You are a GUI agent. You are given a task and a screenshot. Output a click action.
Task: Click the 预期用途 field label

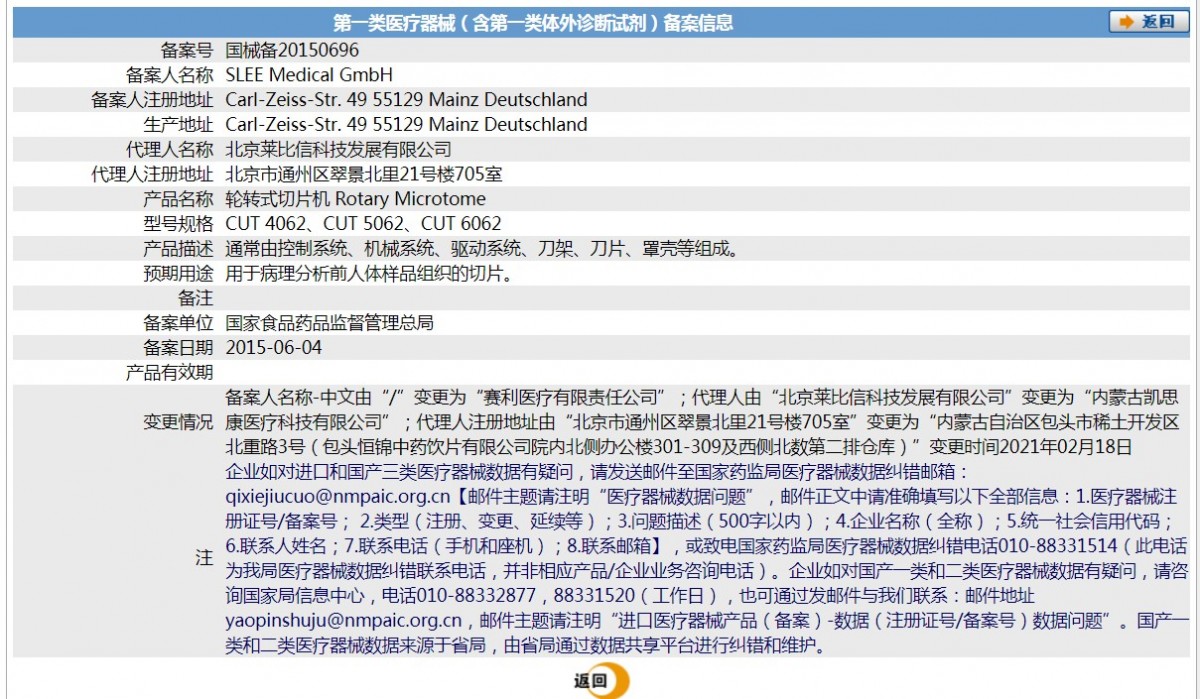point(178,273)
